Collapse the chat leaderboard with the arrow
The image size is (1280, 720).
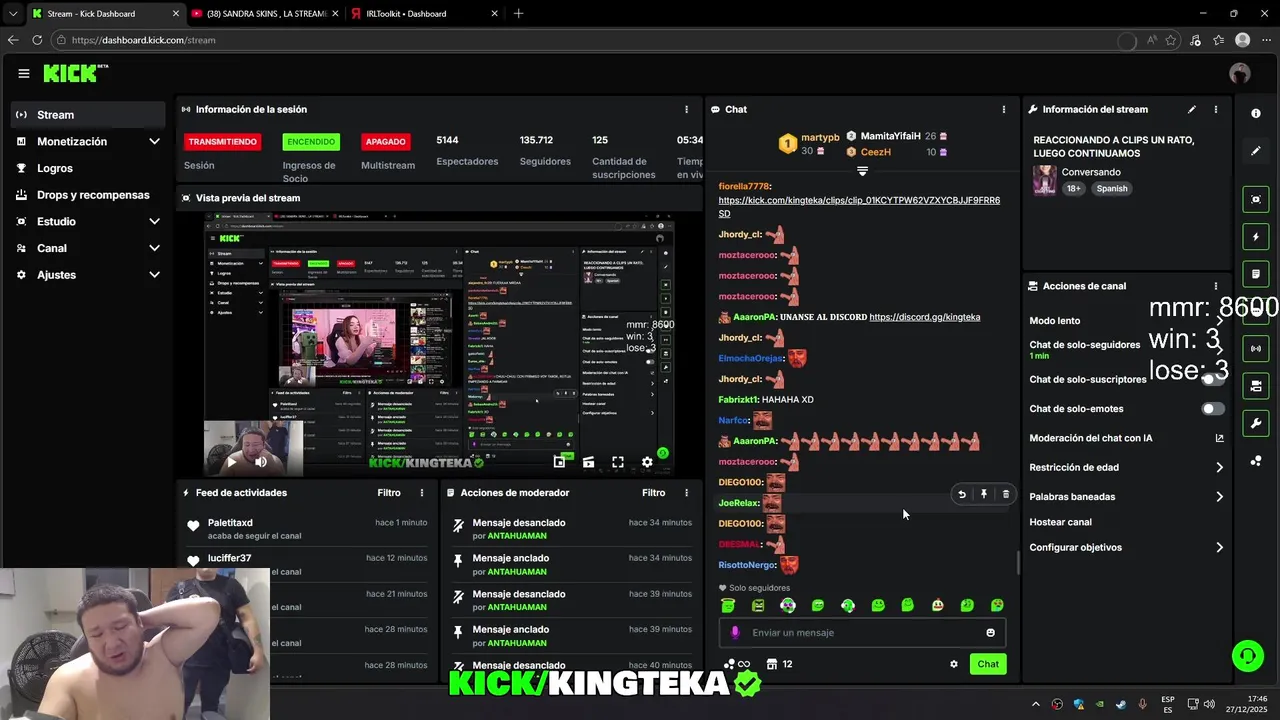(862, 171)
